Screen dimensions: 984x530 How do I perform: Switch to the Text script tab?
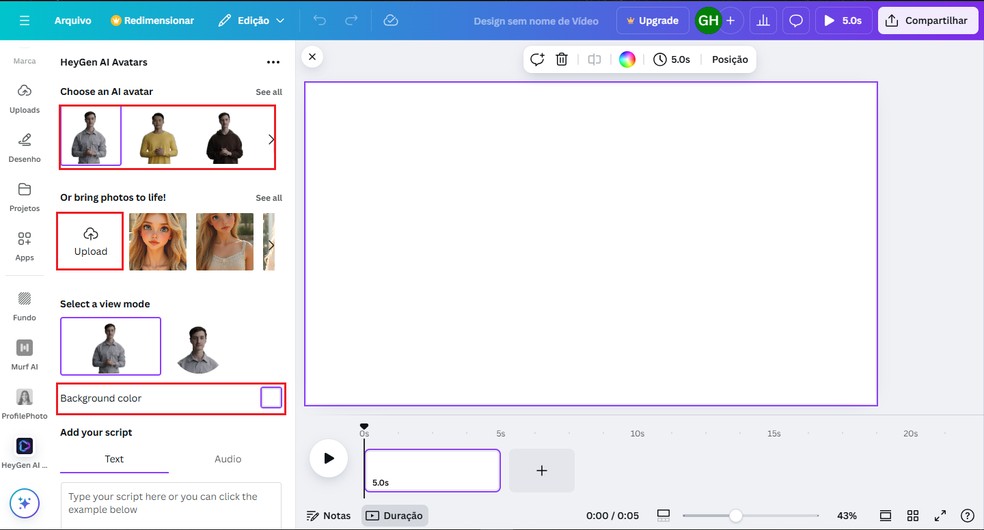tap(114, 459)
